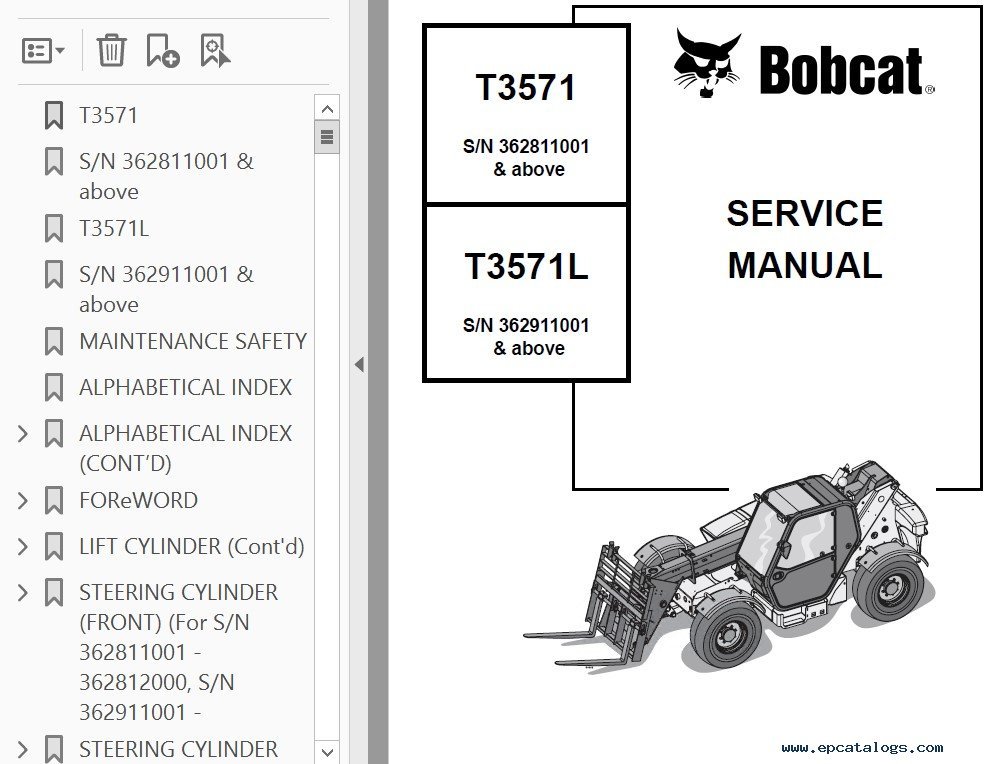
Task: Expand the FOReWORD bookmark
Action: [23, 500]
